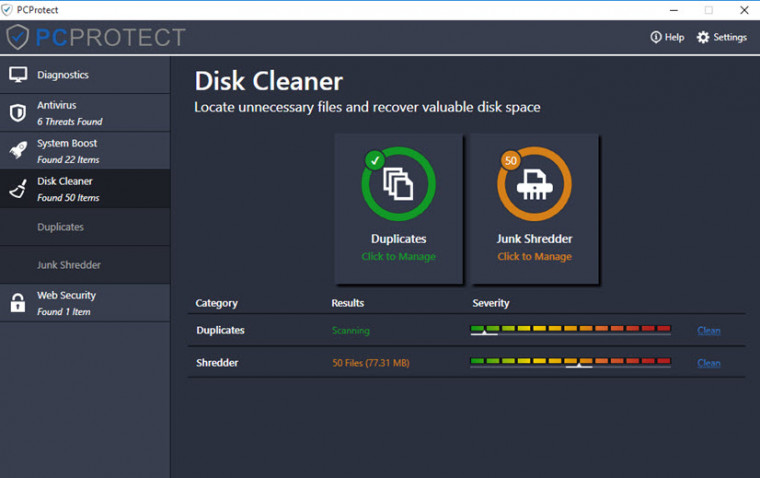The width and height of the screenshot is (760, 478).
Task: Select Disk Cleaner in the sidebar
Action: [85, 189]
